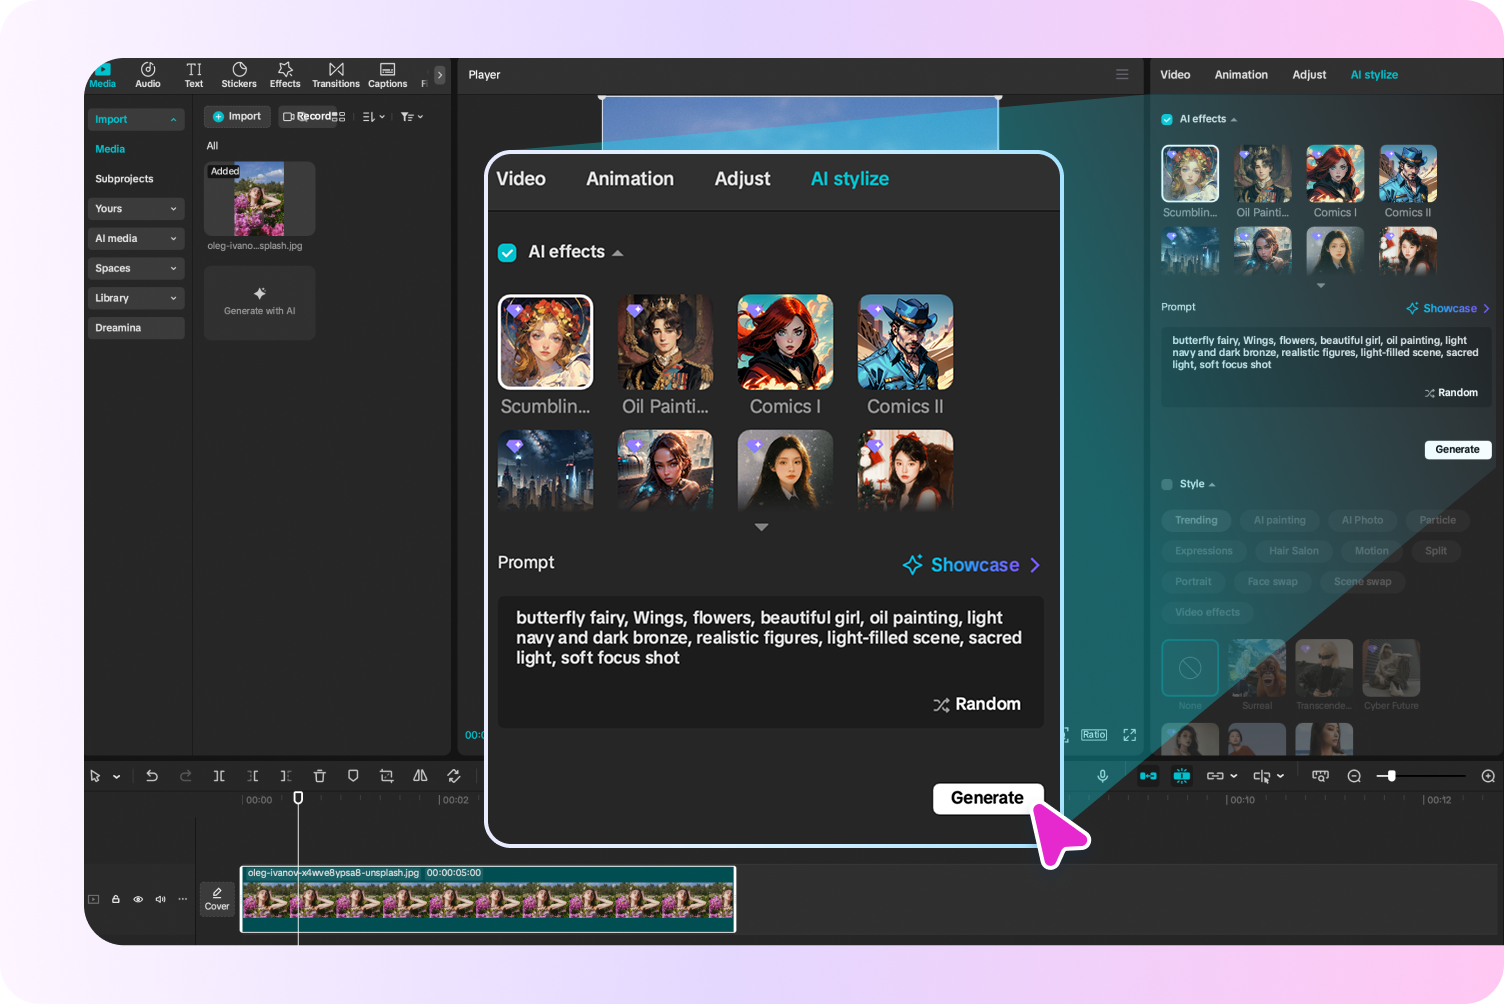Delete the clip portion right of the playhead
This screenshot has height=1004, width=1504.
pos(286,776)
